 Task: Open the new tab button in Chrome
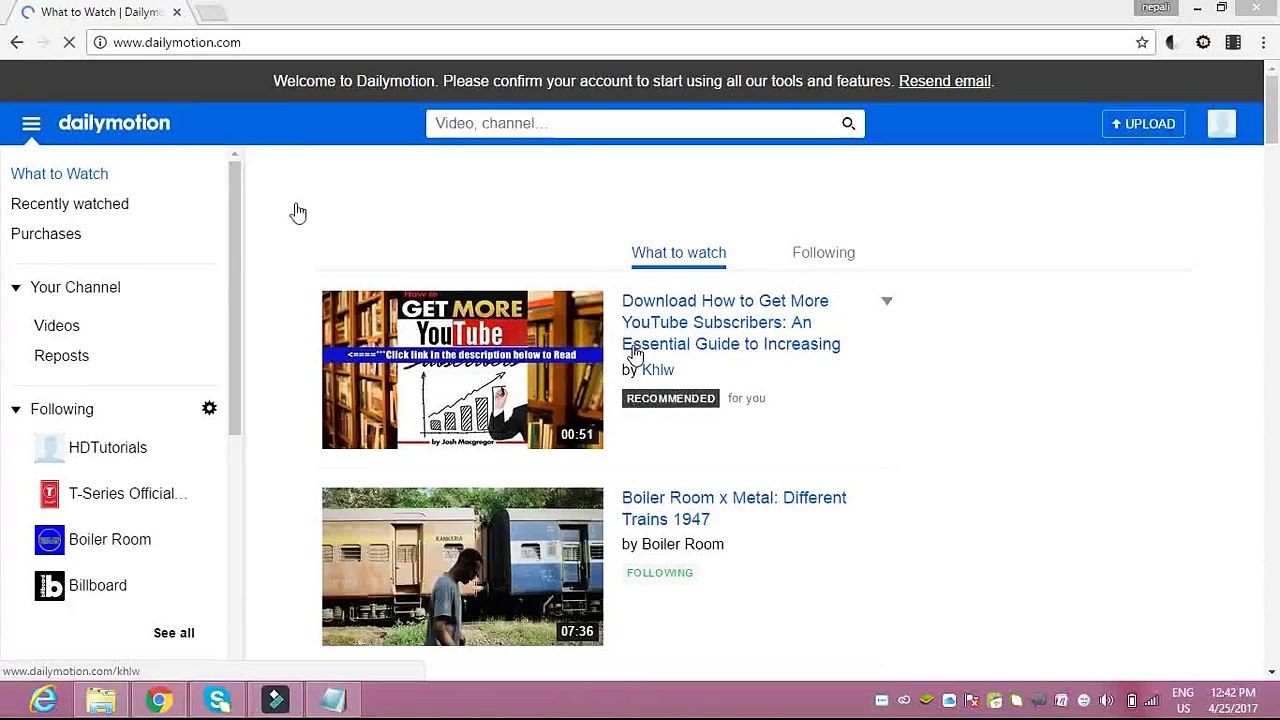click(x=211, y=12)
